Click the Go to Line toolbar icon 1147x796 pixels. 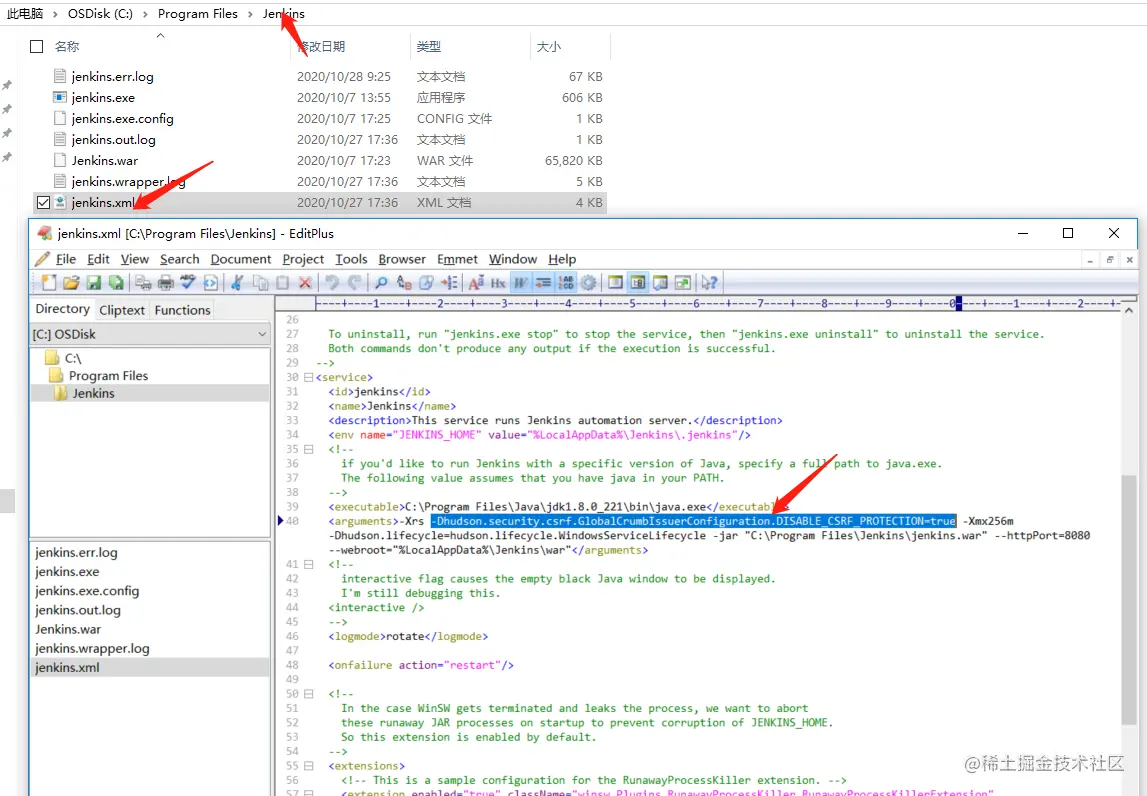coord(449,282)
